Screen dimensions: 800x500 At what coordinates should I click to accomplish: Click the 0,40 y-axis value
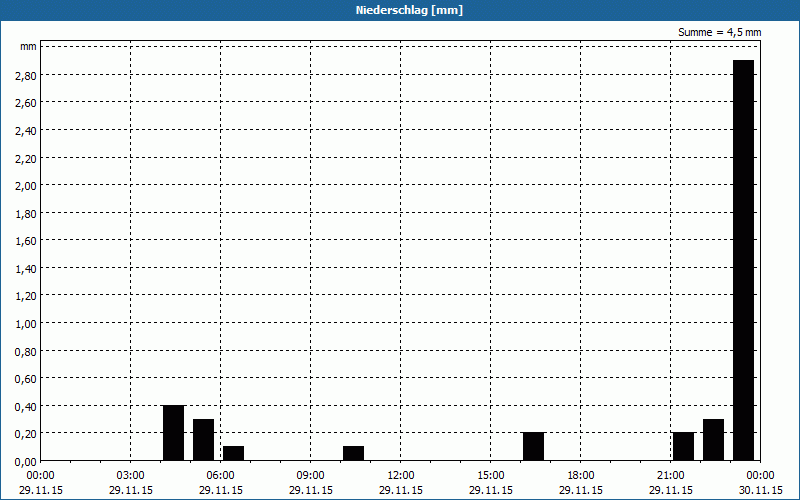tap(27, 407)
